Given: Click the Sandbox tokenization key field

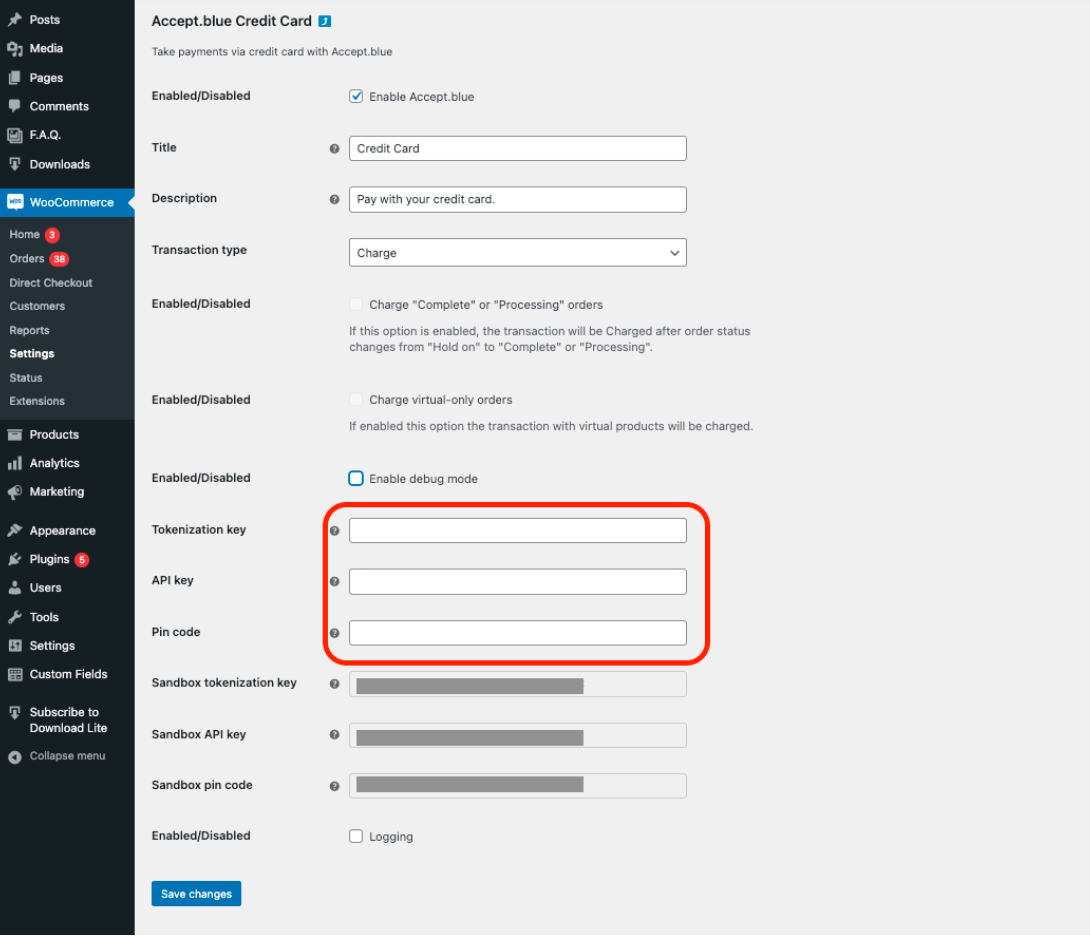Looking at the screenshot, I should coord(517,684).
